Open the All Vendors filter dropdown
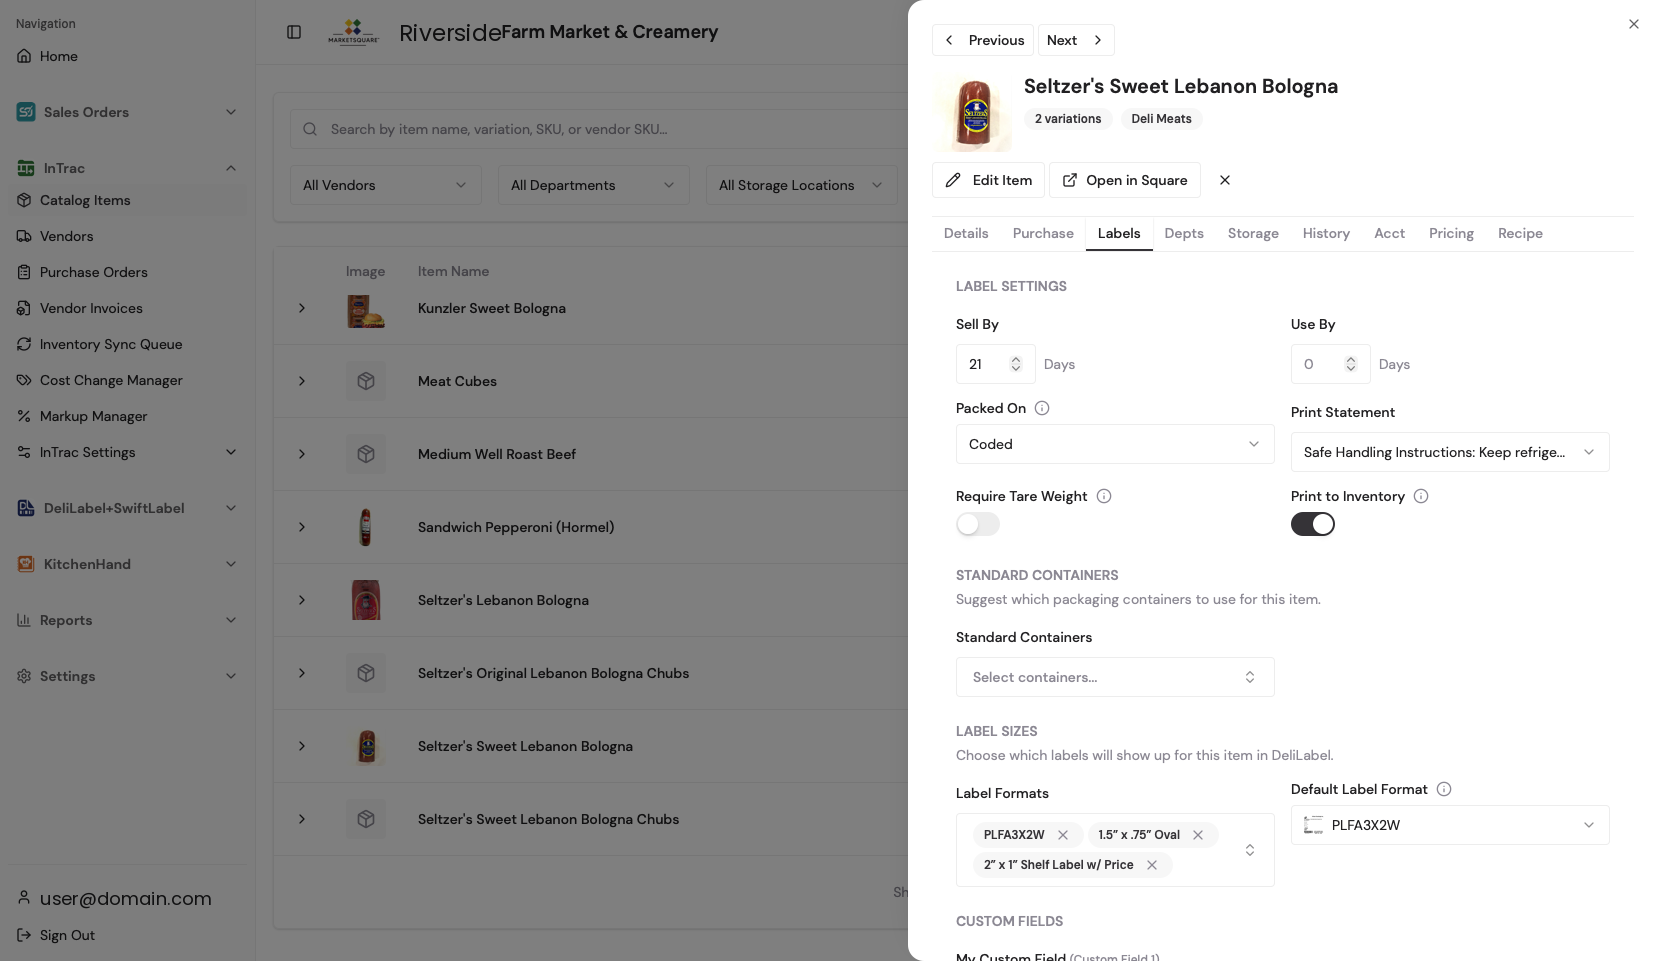Viewport: 1658px width, 961px height. [386, 185]
